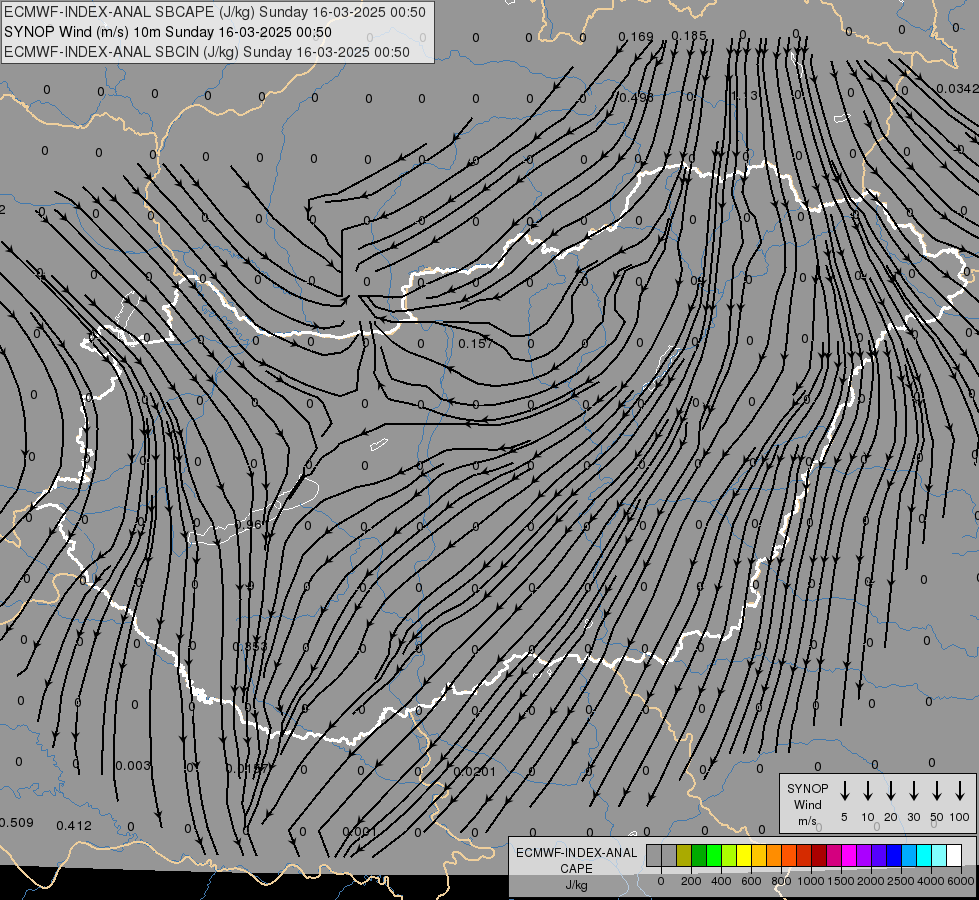Click the 0.412 CAPE value on map
The height and width of the screenshot is (900, 979).
point(74,826)
